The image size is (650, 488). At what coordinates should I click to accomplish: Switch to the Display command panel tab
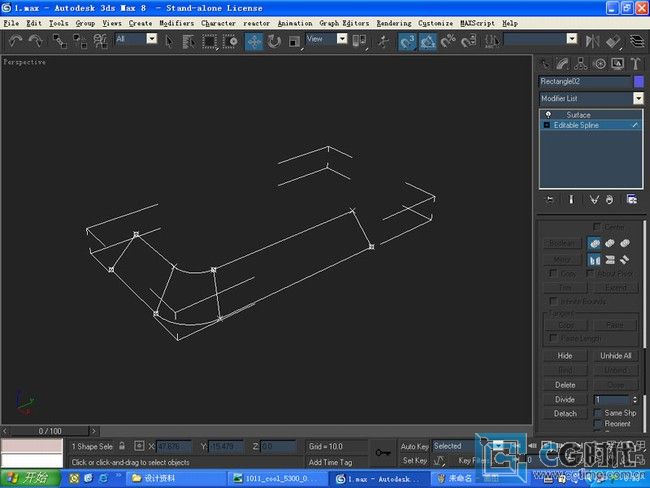[618, 64]
